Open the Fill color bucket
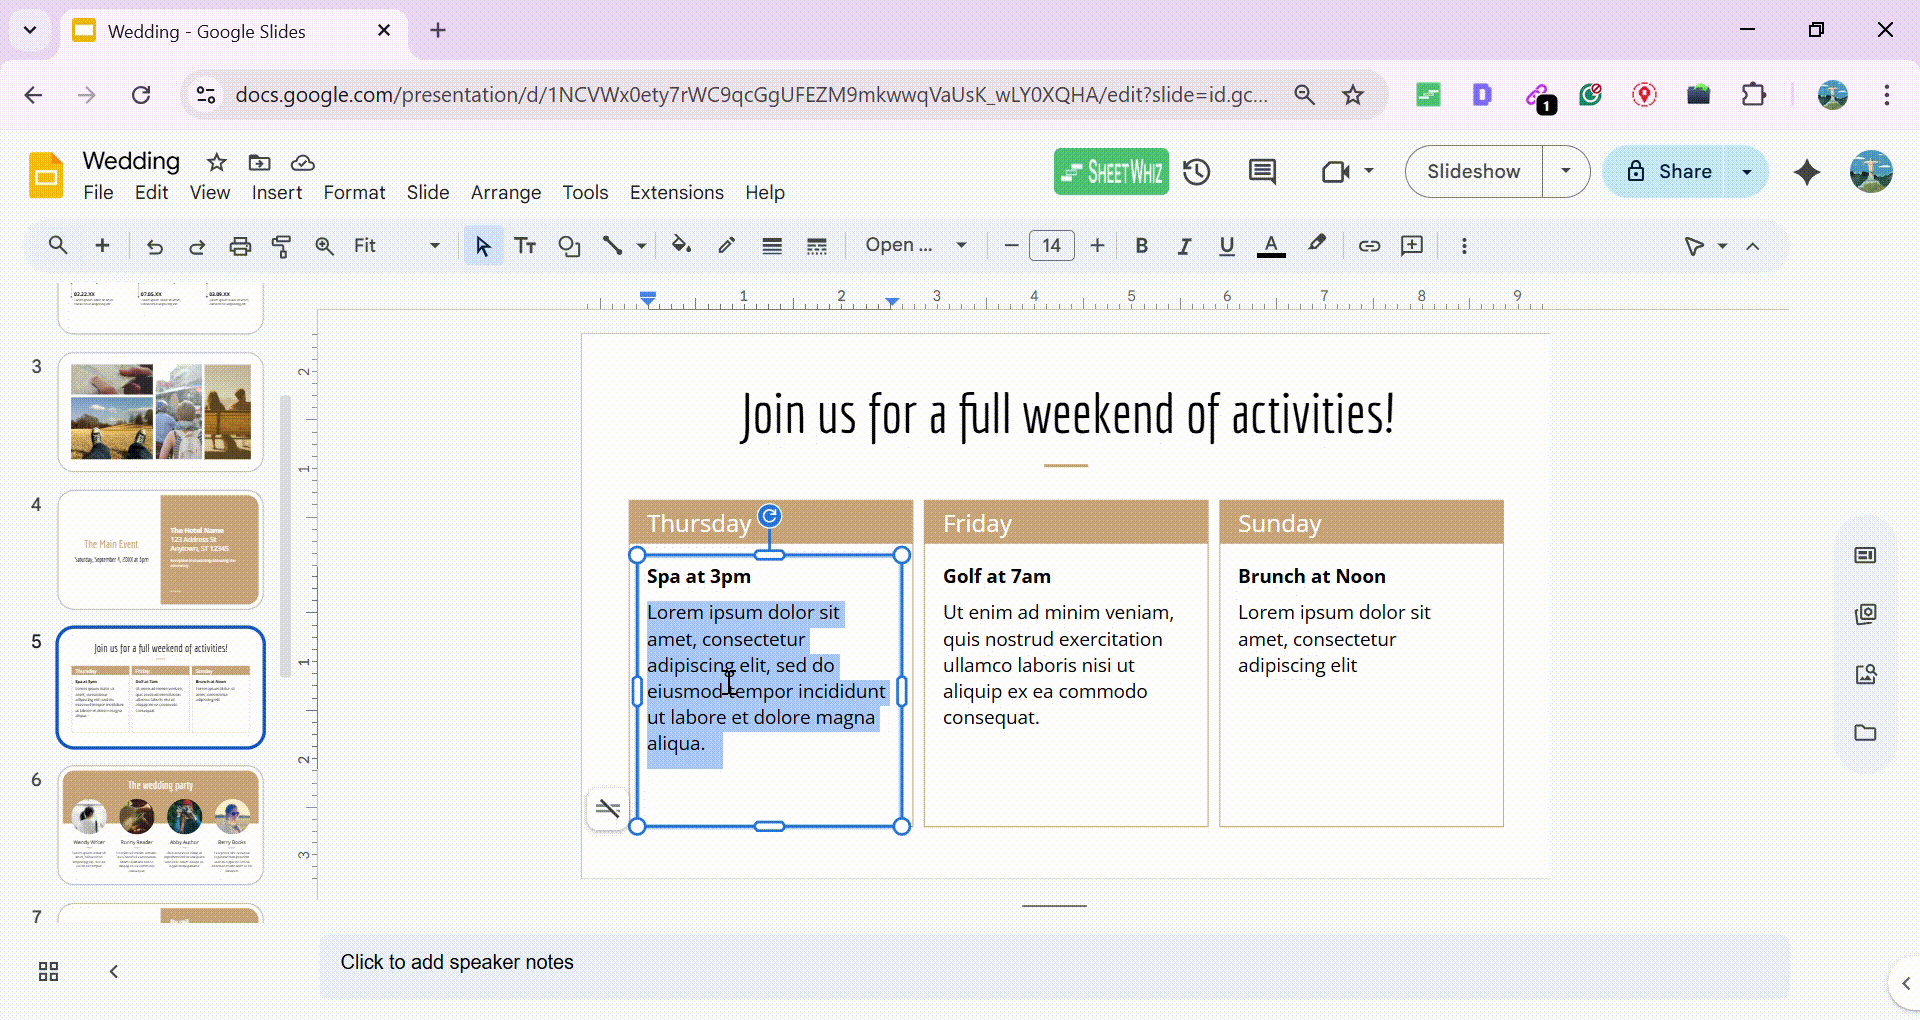Viewport: 1920px width, 1020px height. coord(681,246)
